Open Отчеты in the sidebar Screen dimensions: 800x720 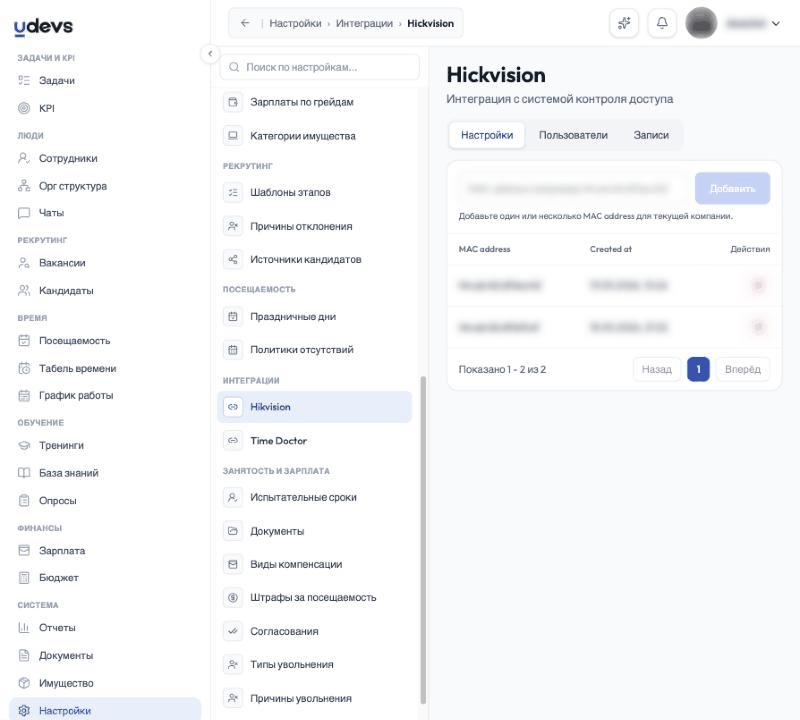click(105, 628)
